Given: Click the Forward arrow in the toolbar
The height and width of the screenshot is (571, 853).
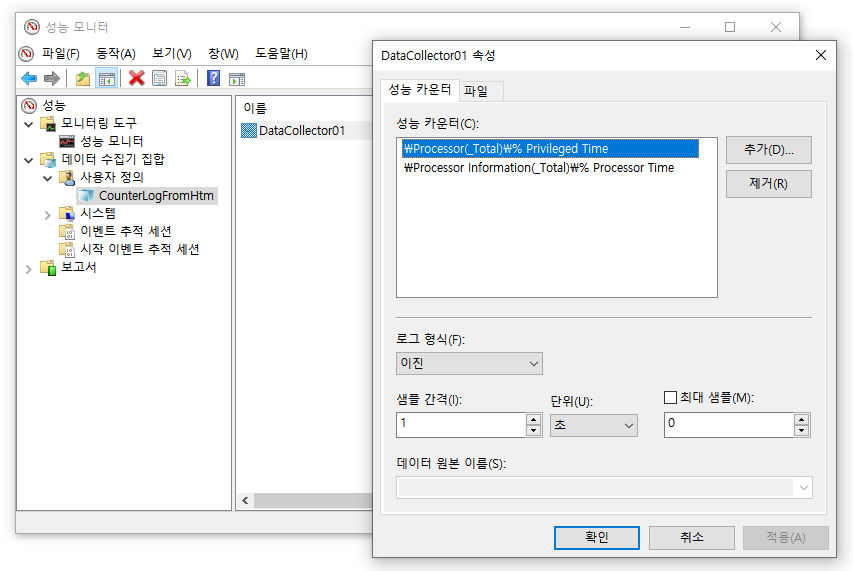Looking at the screenshot, I should coord(52,79).
